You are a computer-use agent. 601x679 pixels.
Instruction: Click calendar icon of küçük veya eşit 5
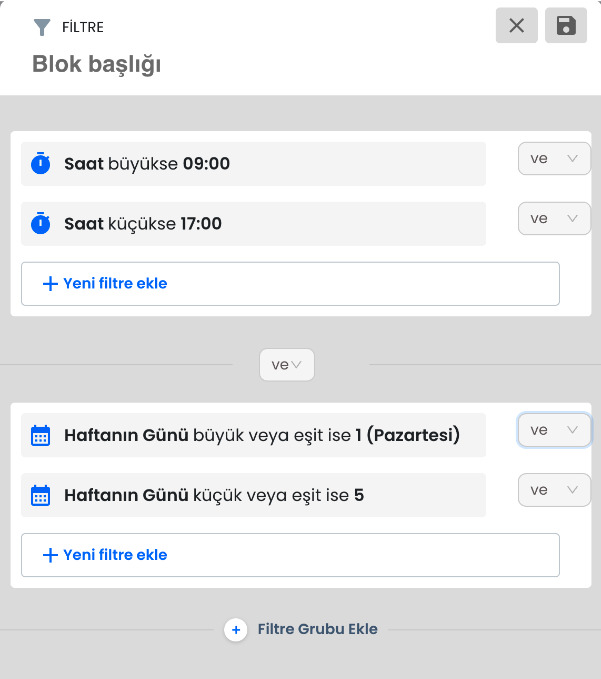click(x=41, y=495)
